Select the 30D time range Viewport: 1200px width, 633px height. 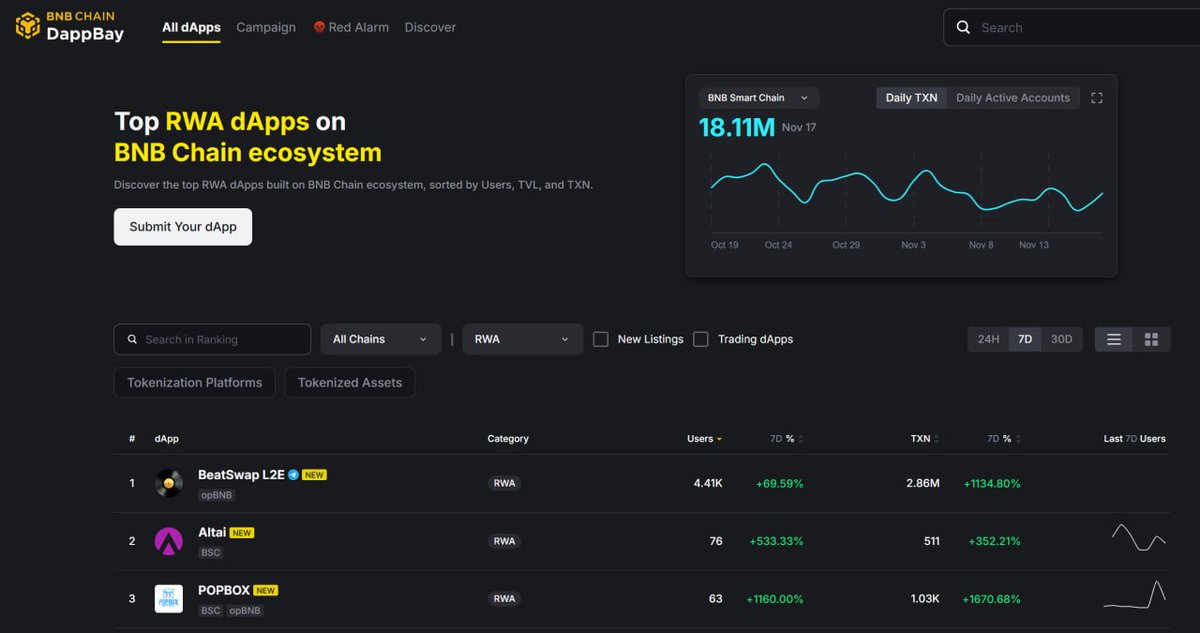1061,339
